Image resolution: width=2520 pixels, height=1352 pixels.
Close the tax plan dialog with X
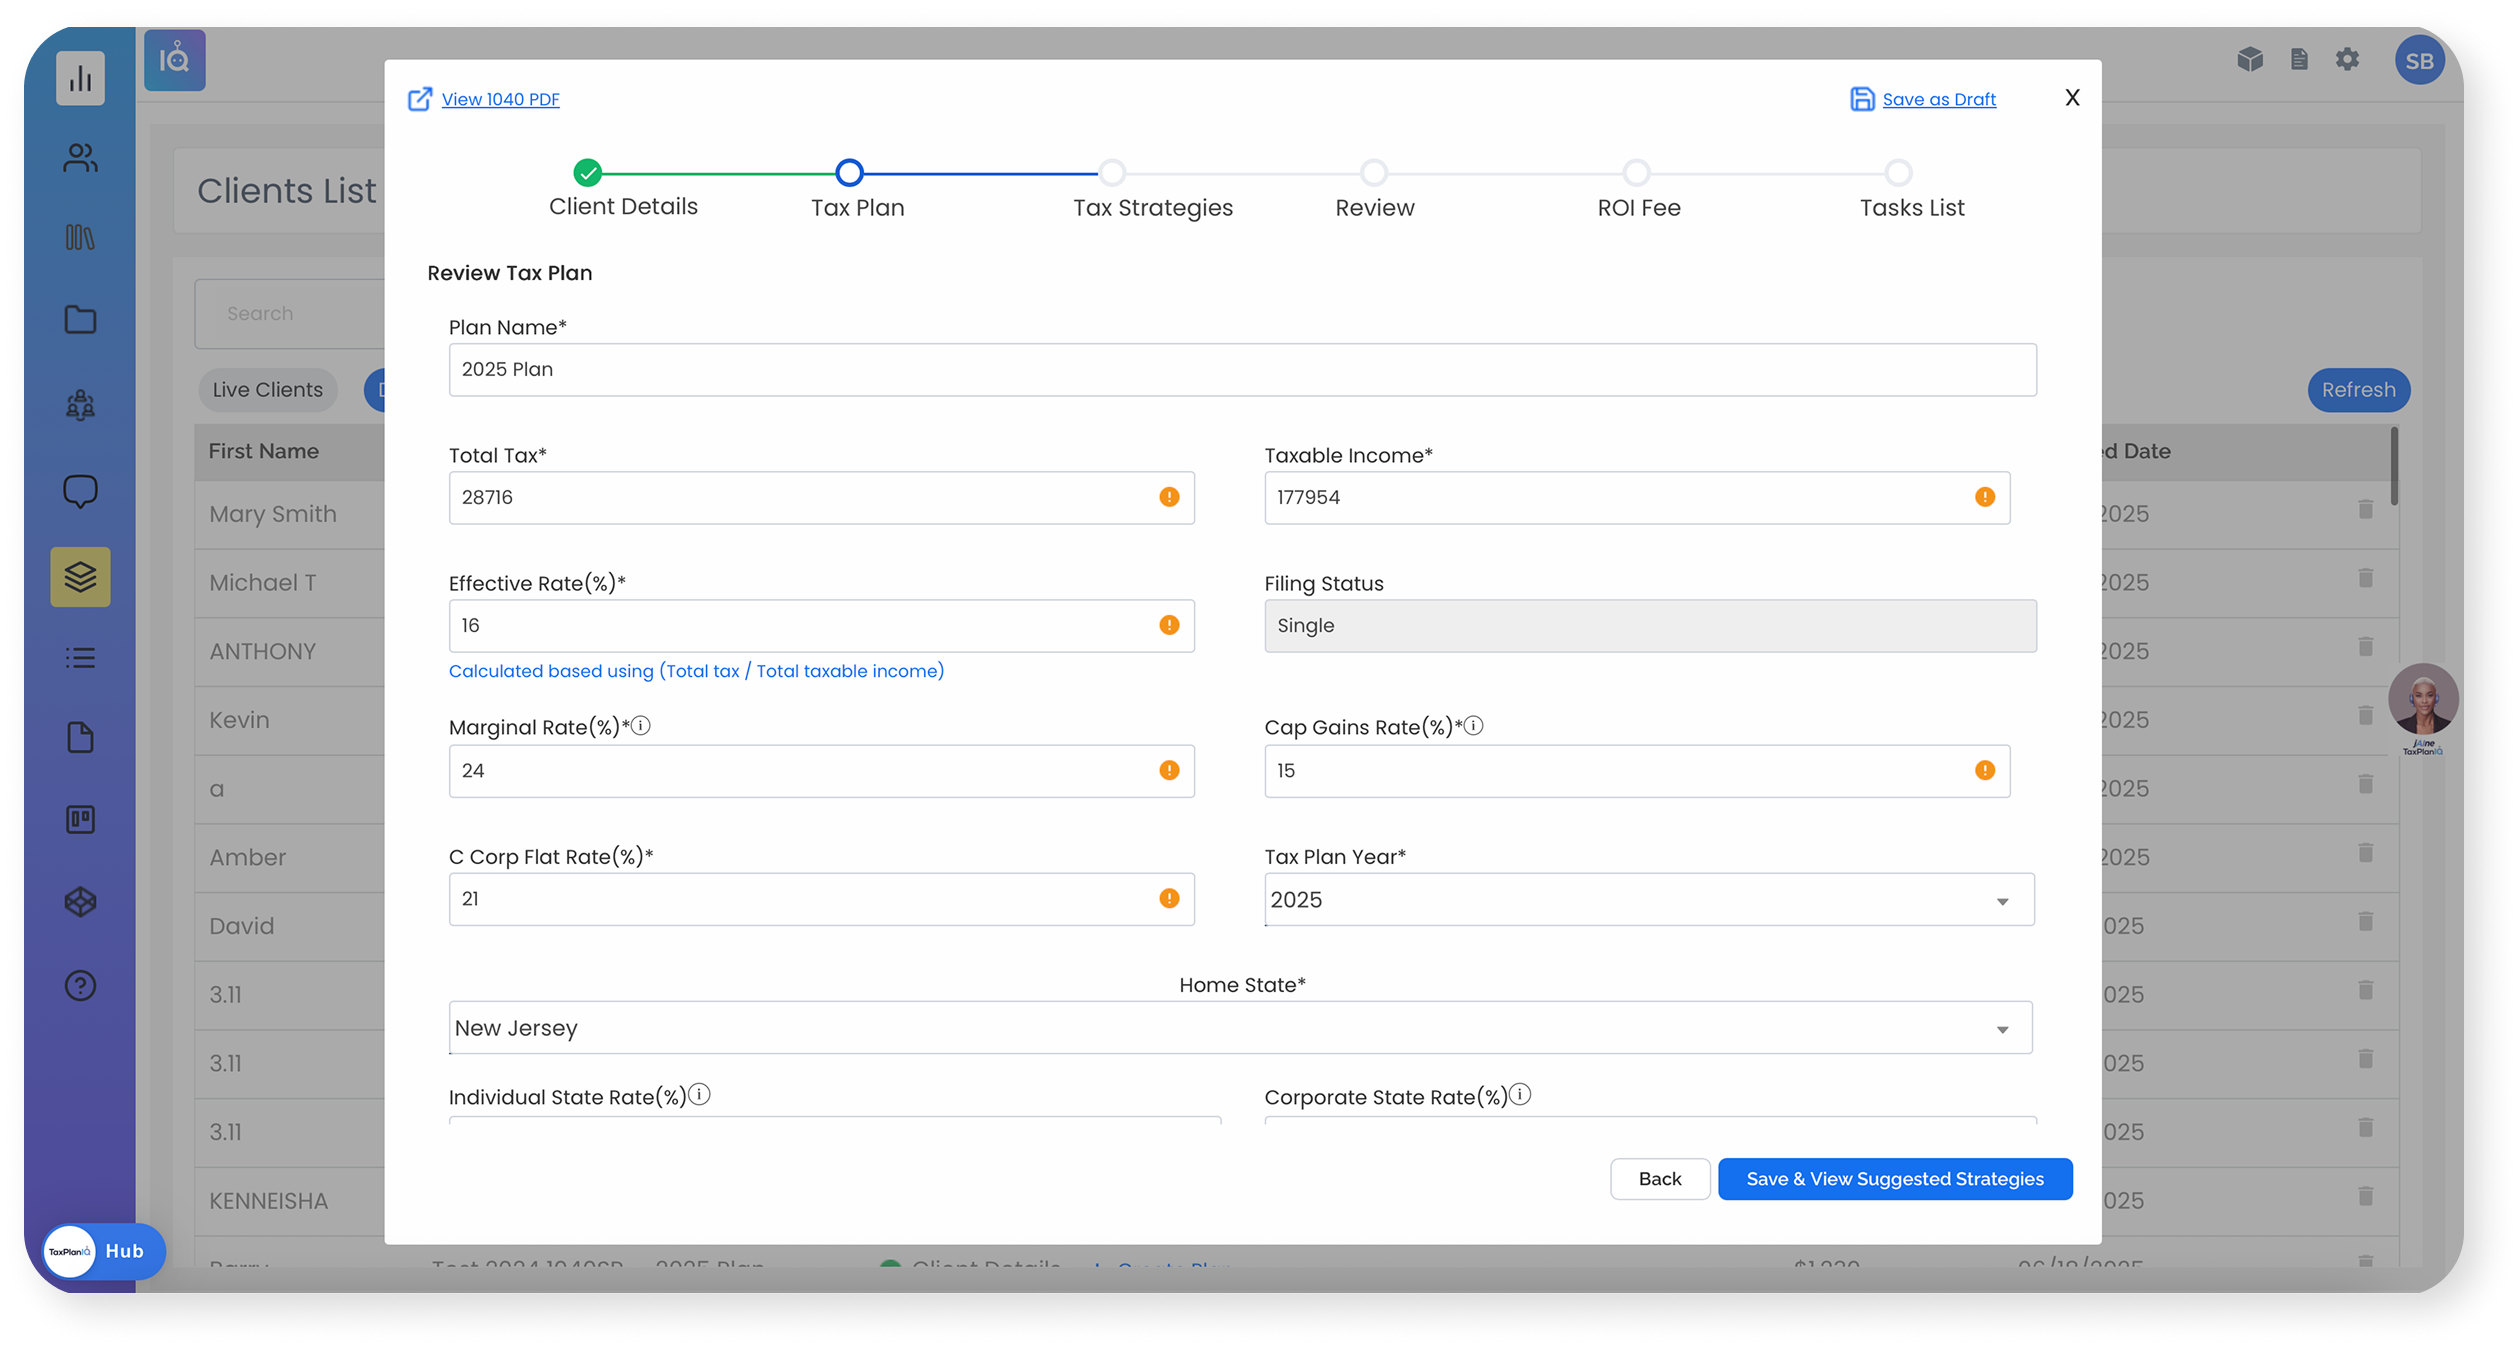[2072, 98]
